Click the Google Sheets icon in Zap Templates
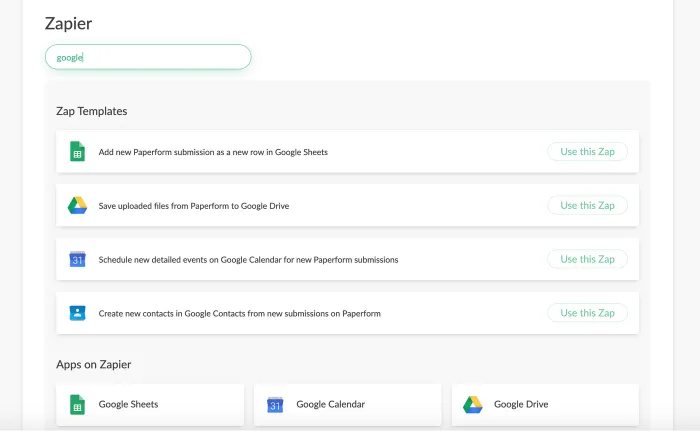The width and height of the screenshot is (700, 431). (x=77, y=152)
